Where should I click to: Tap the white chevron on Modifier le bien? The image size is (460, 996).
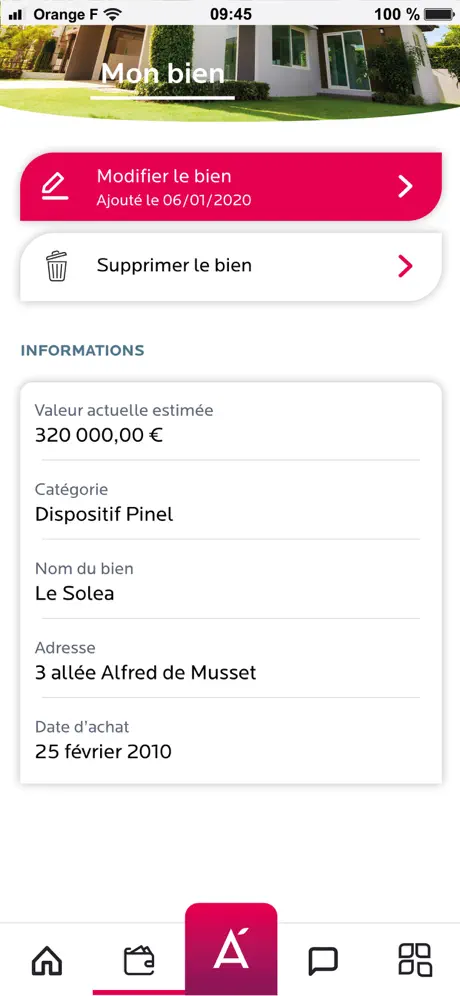tap(405, 187)
